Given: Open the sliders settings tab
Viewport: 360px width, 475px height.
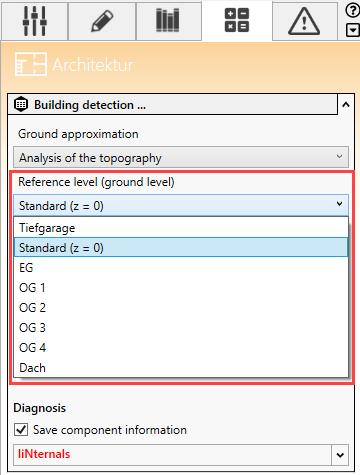Looking at the screenshot, I should tap(34, 21).
